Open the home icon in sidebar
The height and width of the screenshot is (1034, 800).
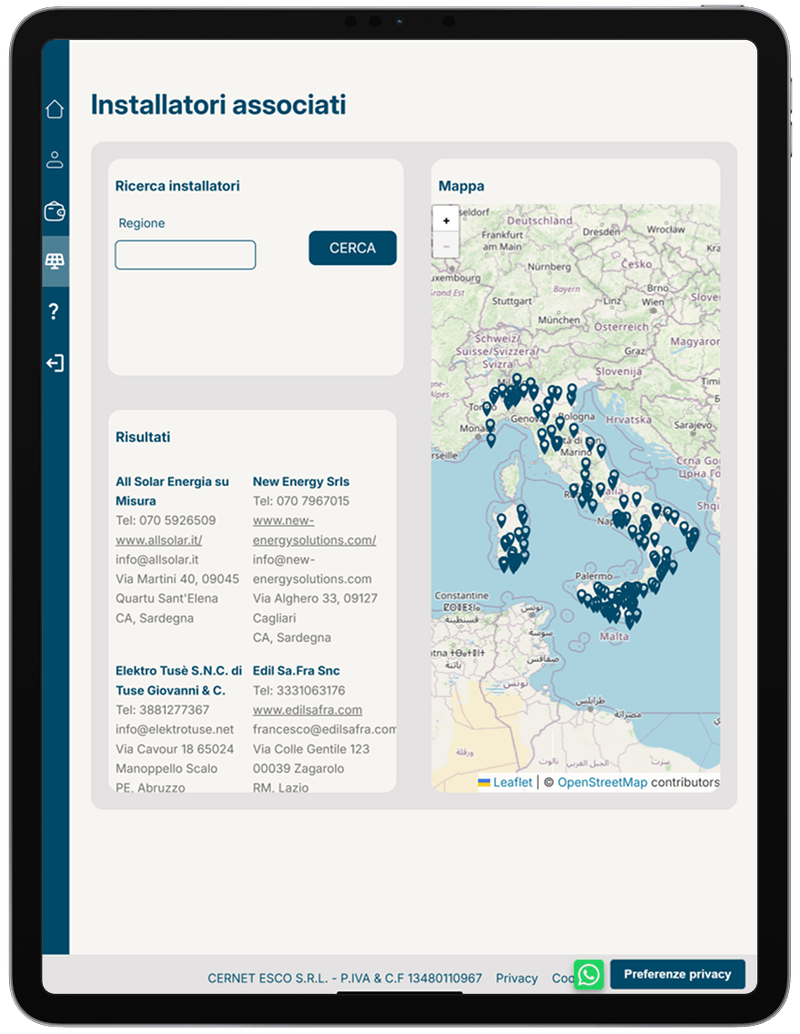(x=55, y=109)
